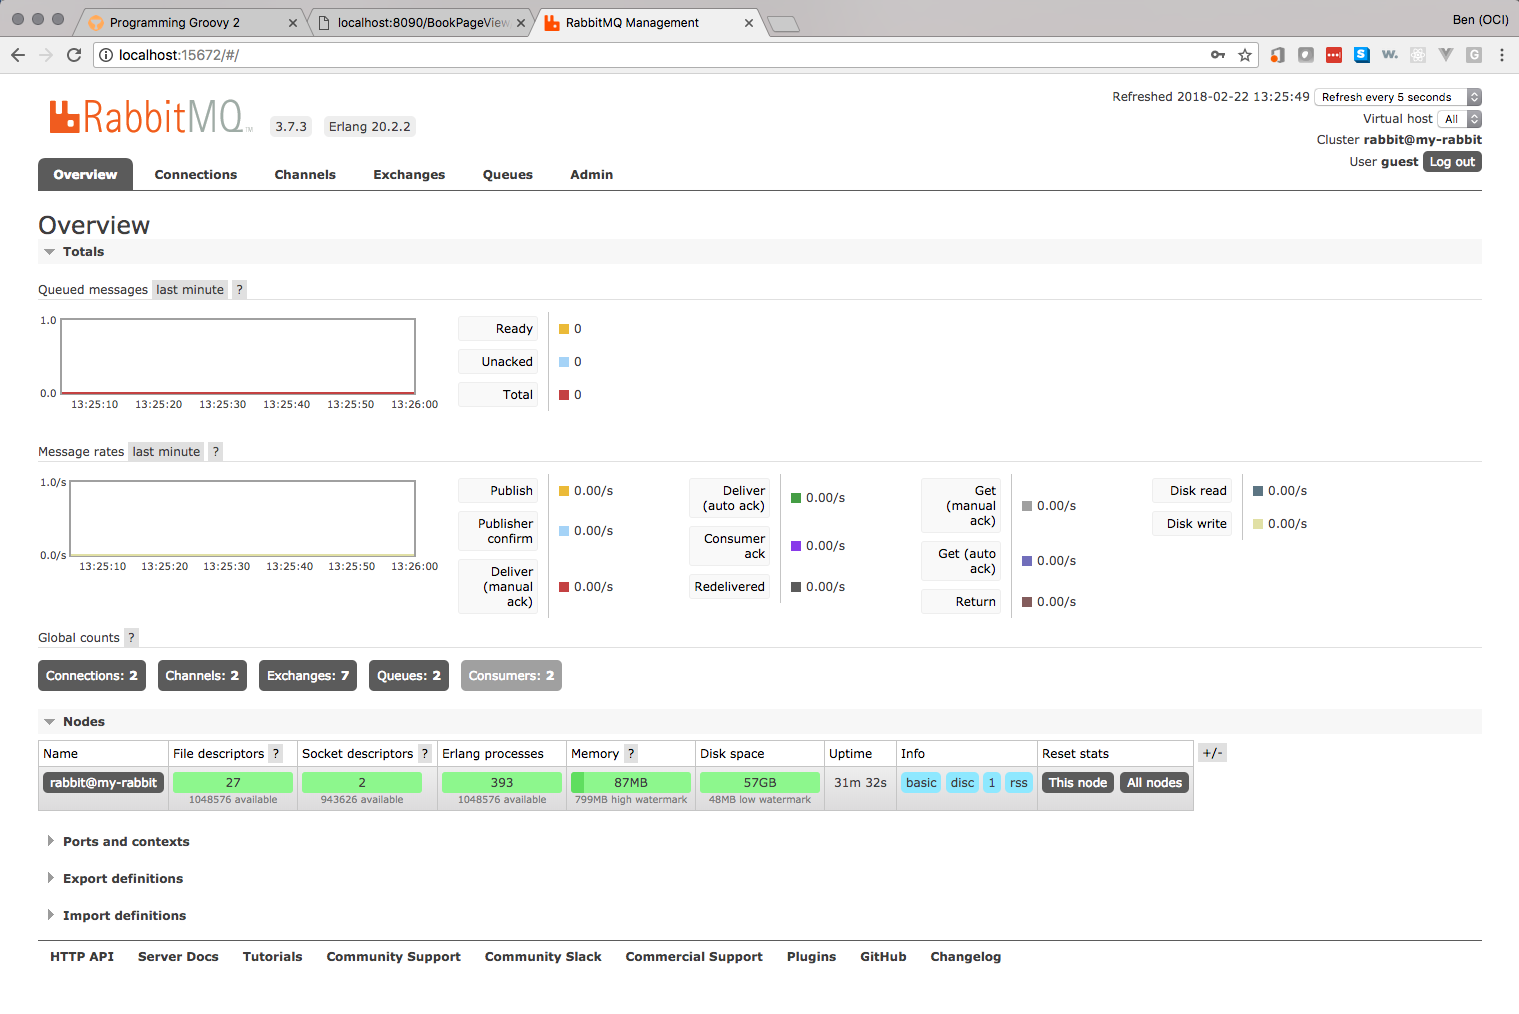Viewport: 1519px width, 1014px height.
Task: Open Virtual host dropdown
Action: point(1460,119)
